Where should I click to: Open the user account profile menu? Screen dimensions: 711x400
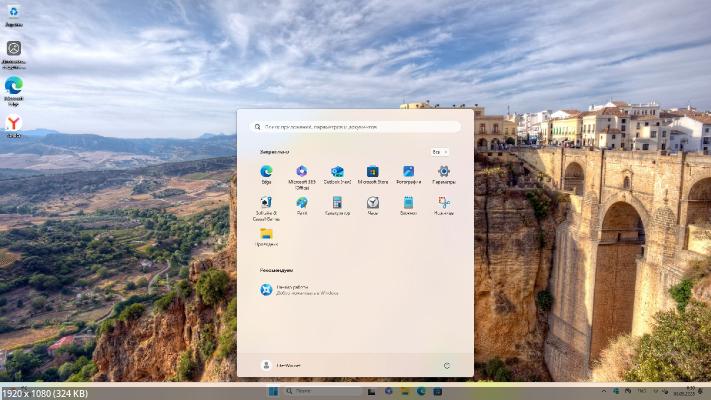pyautogui.click(x=281, y=365)
